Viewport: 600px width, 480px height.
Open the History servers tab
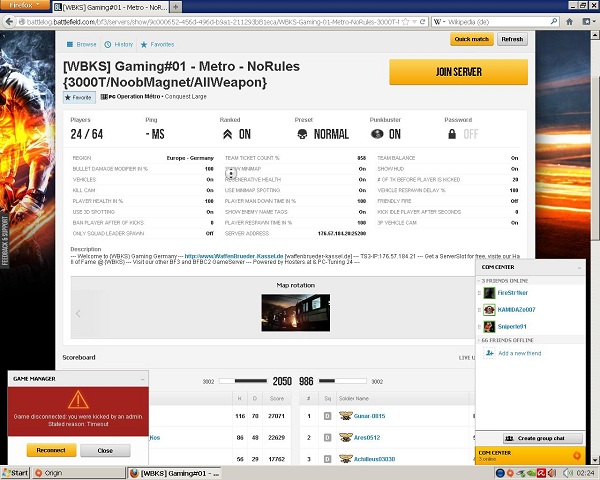coord(119,44)
